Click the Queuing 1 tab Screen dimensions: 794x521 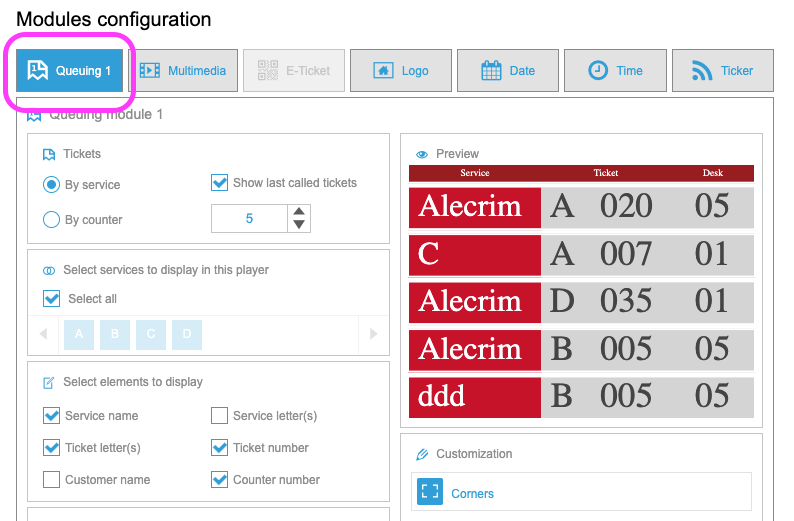pyautogui.click(x=69, y=70)
